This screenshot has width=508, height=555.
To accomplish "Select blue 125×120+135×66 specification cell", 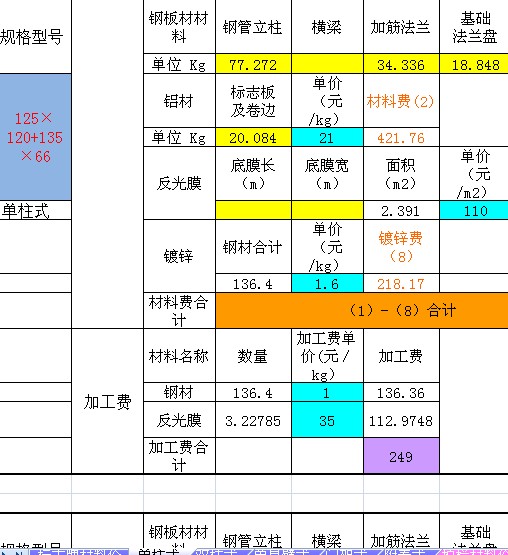I will (x=35, y=137).
